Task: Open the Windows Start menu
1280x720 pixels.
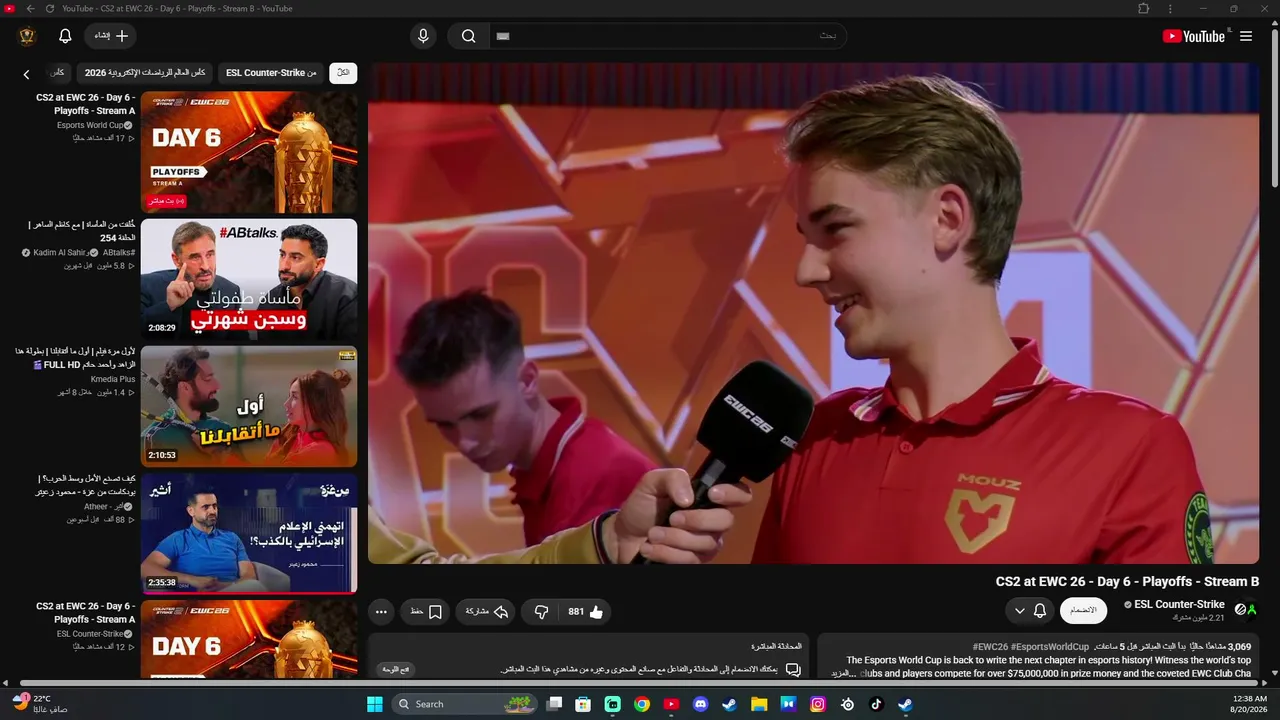Action: coord(375,704)
